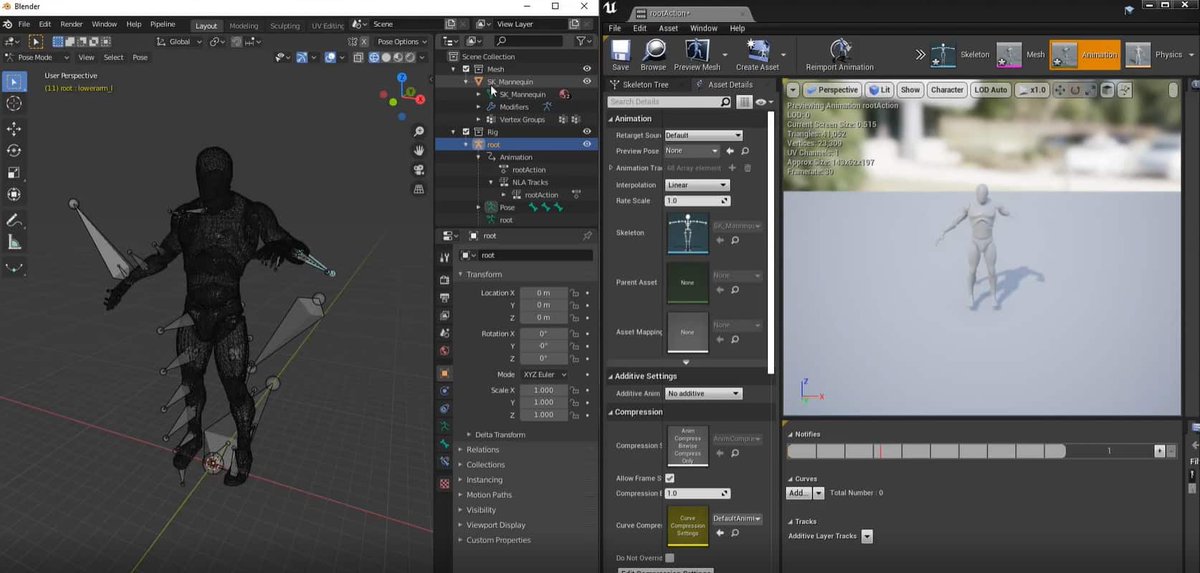Toggle the Allow Frame Stripping checkbox
The width and height of the screenshot is (1200, 573).
[x=670, y=478]
